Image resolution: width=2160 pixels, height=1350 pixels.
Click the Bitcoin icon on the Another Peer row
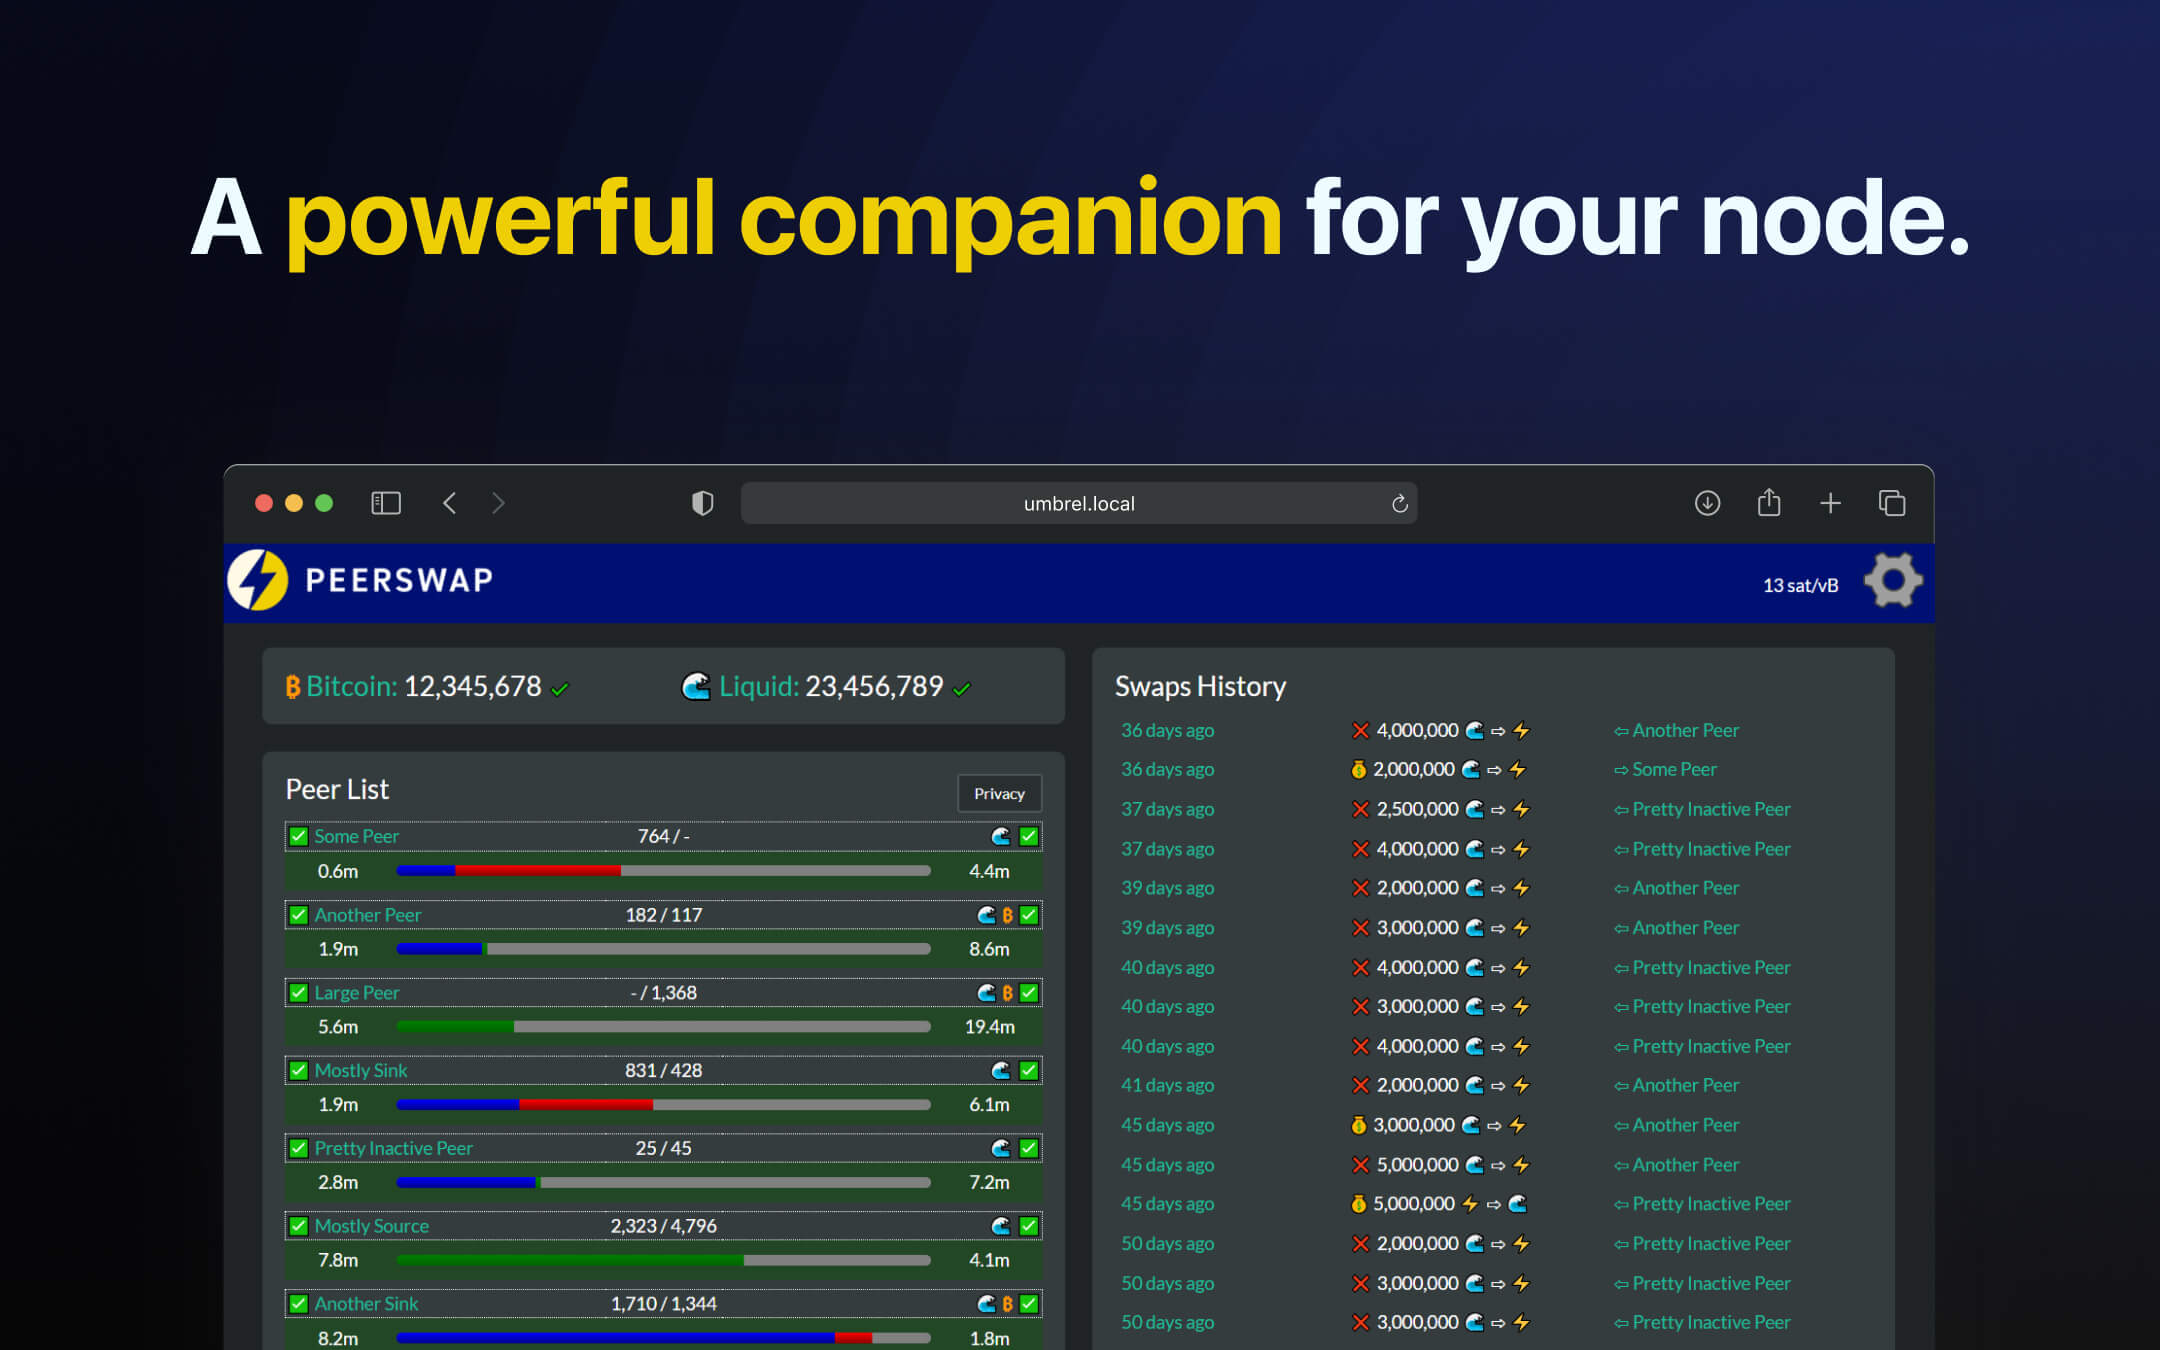tap(1008, 914)
